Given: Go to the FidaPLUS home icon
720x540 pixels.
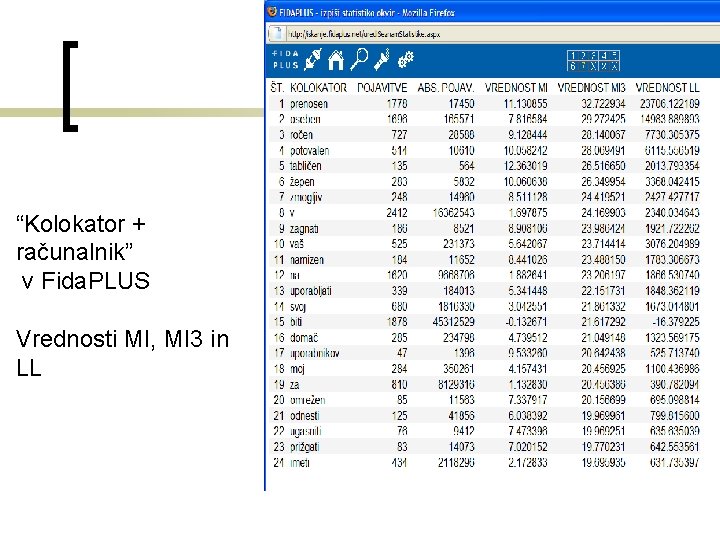Looking at the screenshot, I should [336, 60].
